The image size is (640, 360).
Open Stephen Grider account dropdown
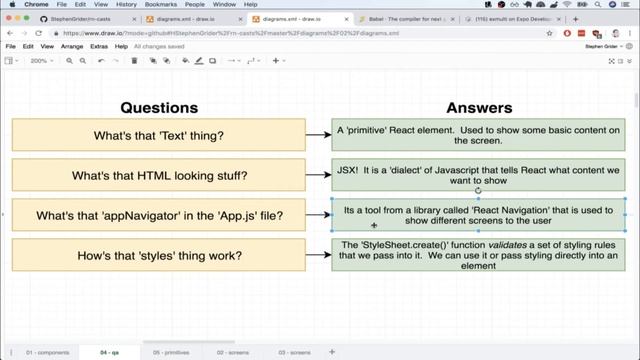tap(604, 47)
